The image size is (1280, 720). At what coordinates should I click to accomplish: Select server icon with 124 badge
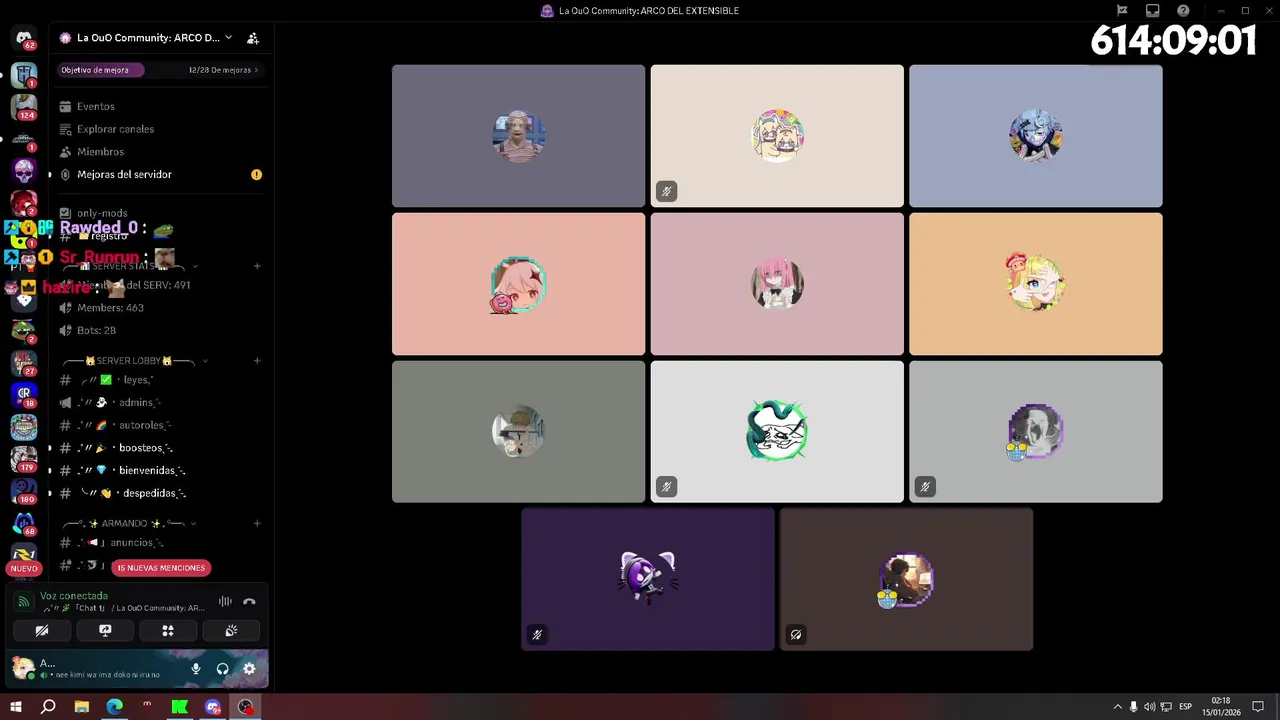[24, 105]
